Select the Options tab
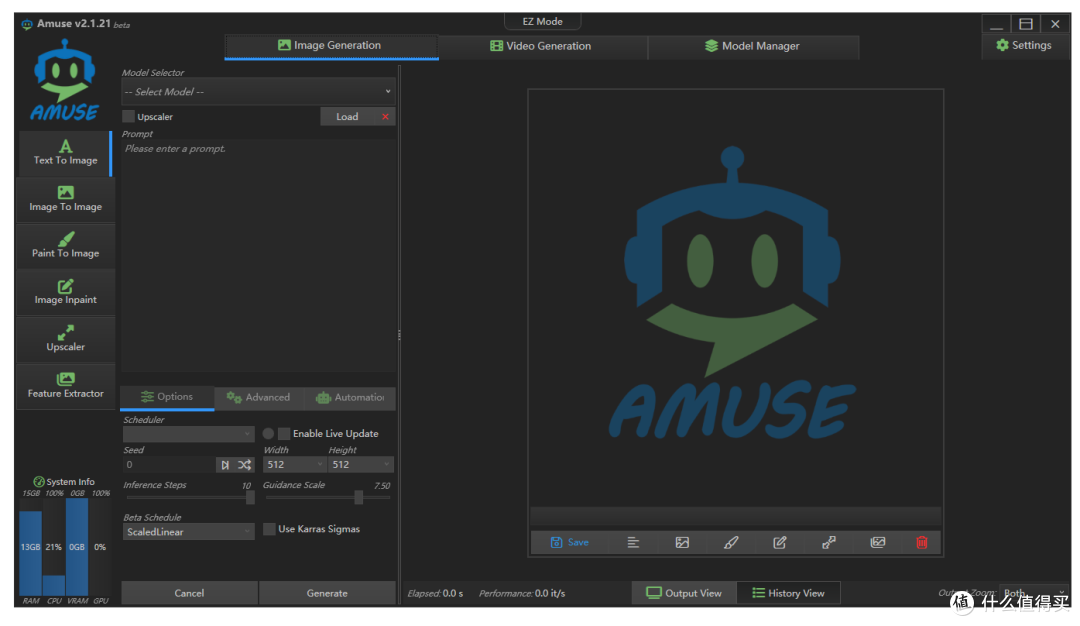The image size is (1080, 626). pyautogui.click(x=167, y=397)
